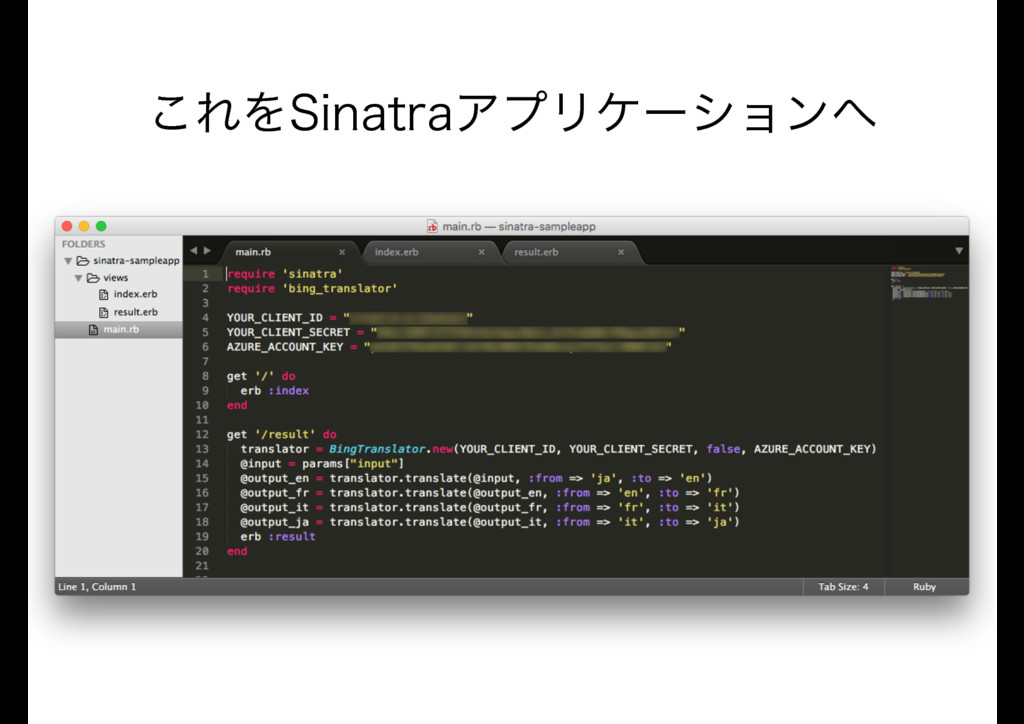
Task: Click the index.erb file icon in sidebar
Action: point(103,295)
